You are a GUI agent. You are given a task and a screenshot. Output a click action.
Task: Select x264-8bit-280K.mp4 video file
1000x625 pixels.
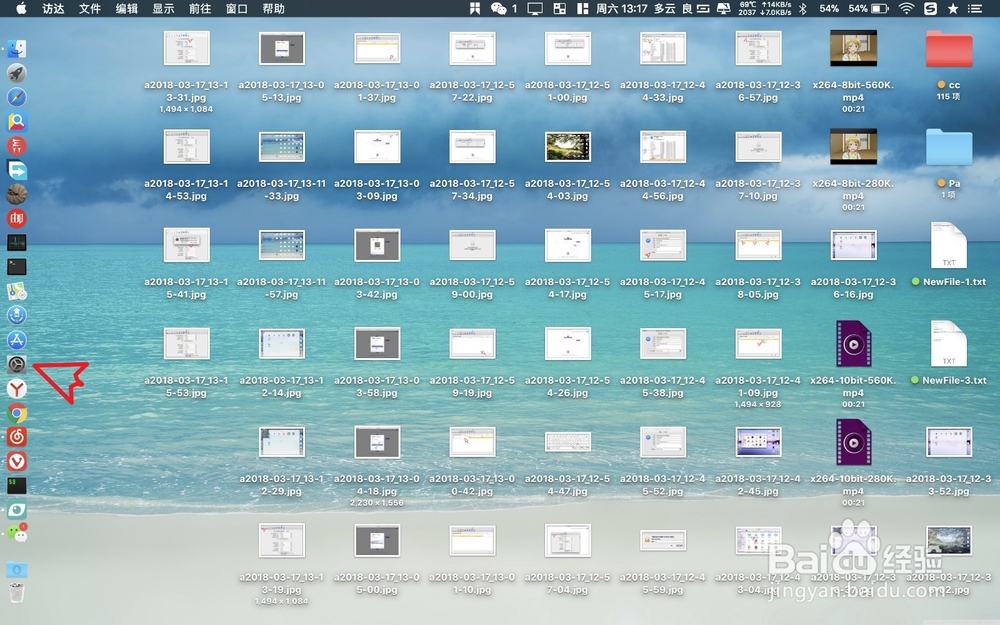coord(853,146)
